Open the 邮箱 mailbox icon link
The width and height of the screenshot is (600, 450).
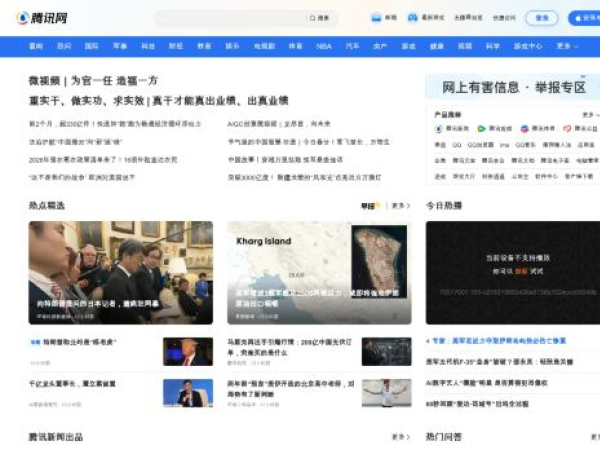pos(384,18)
